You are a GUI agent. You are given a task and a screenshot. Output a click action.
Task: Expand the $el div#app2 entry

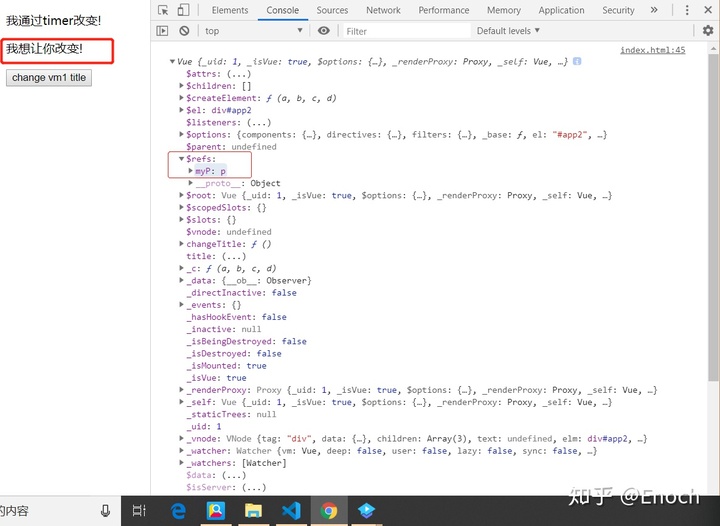pos(181,110)
